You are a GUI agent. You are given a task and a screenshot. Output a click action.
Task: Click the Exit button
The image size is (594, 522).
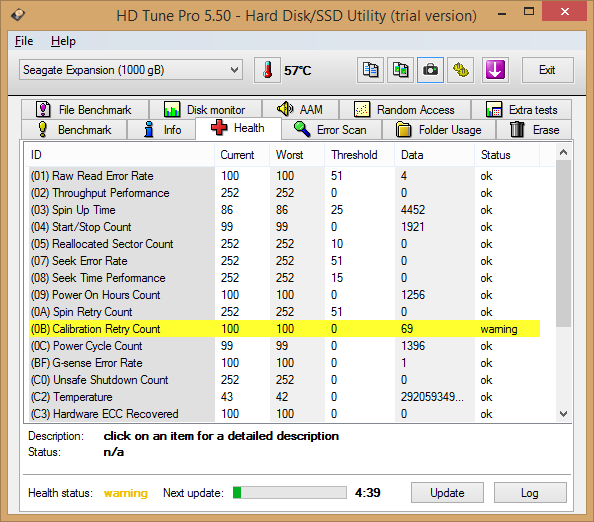click(x=547, y=70)
